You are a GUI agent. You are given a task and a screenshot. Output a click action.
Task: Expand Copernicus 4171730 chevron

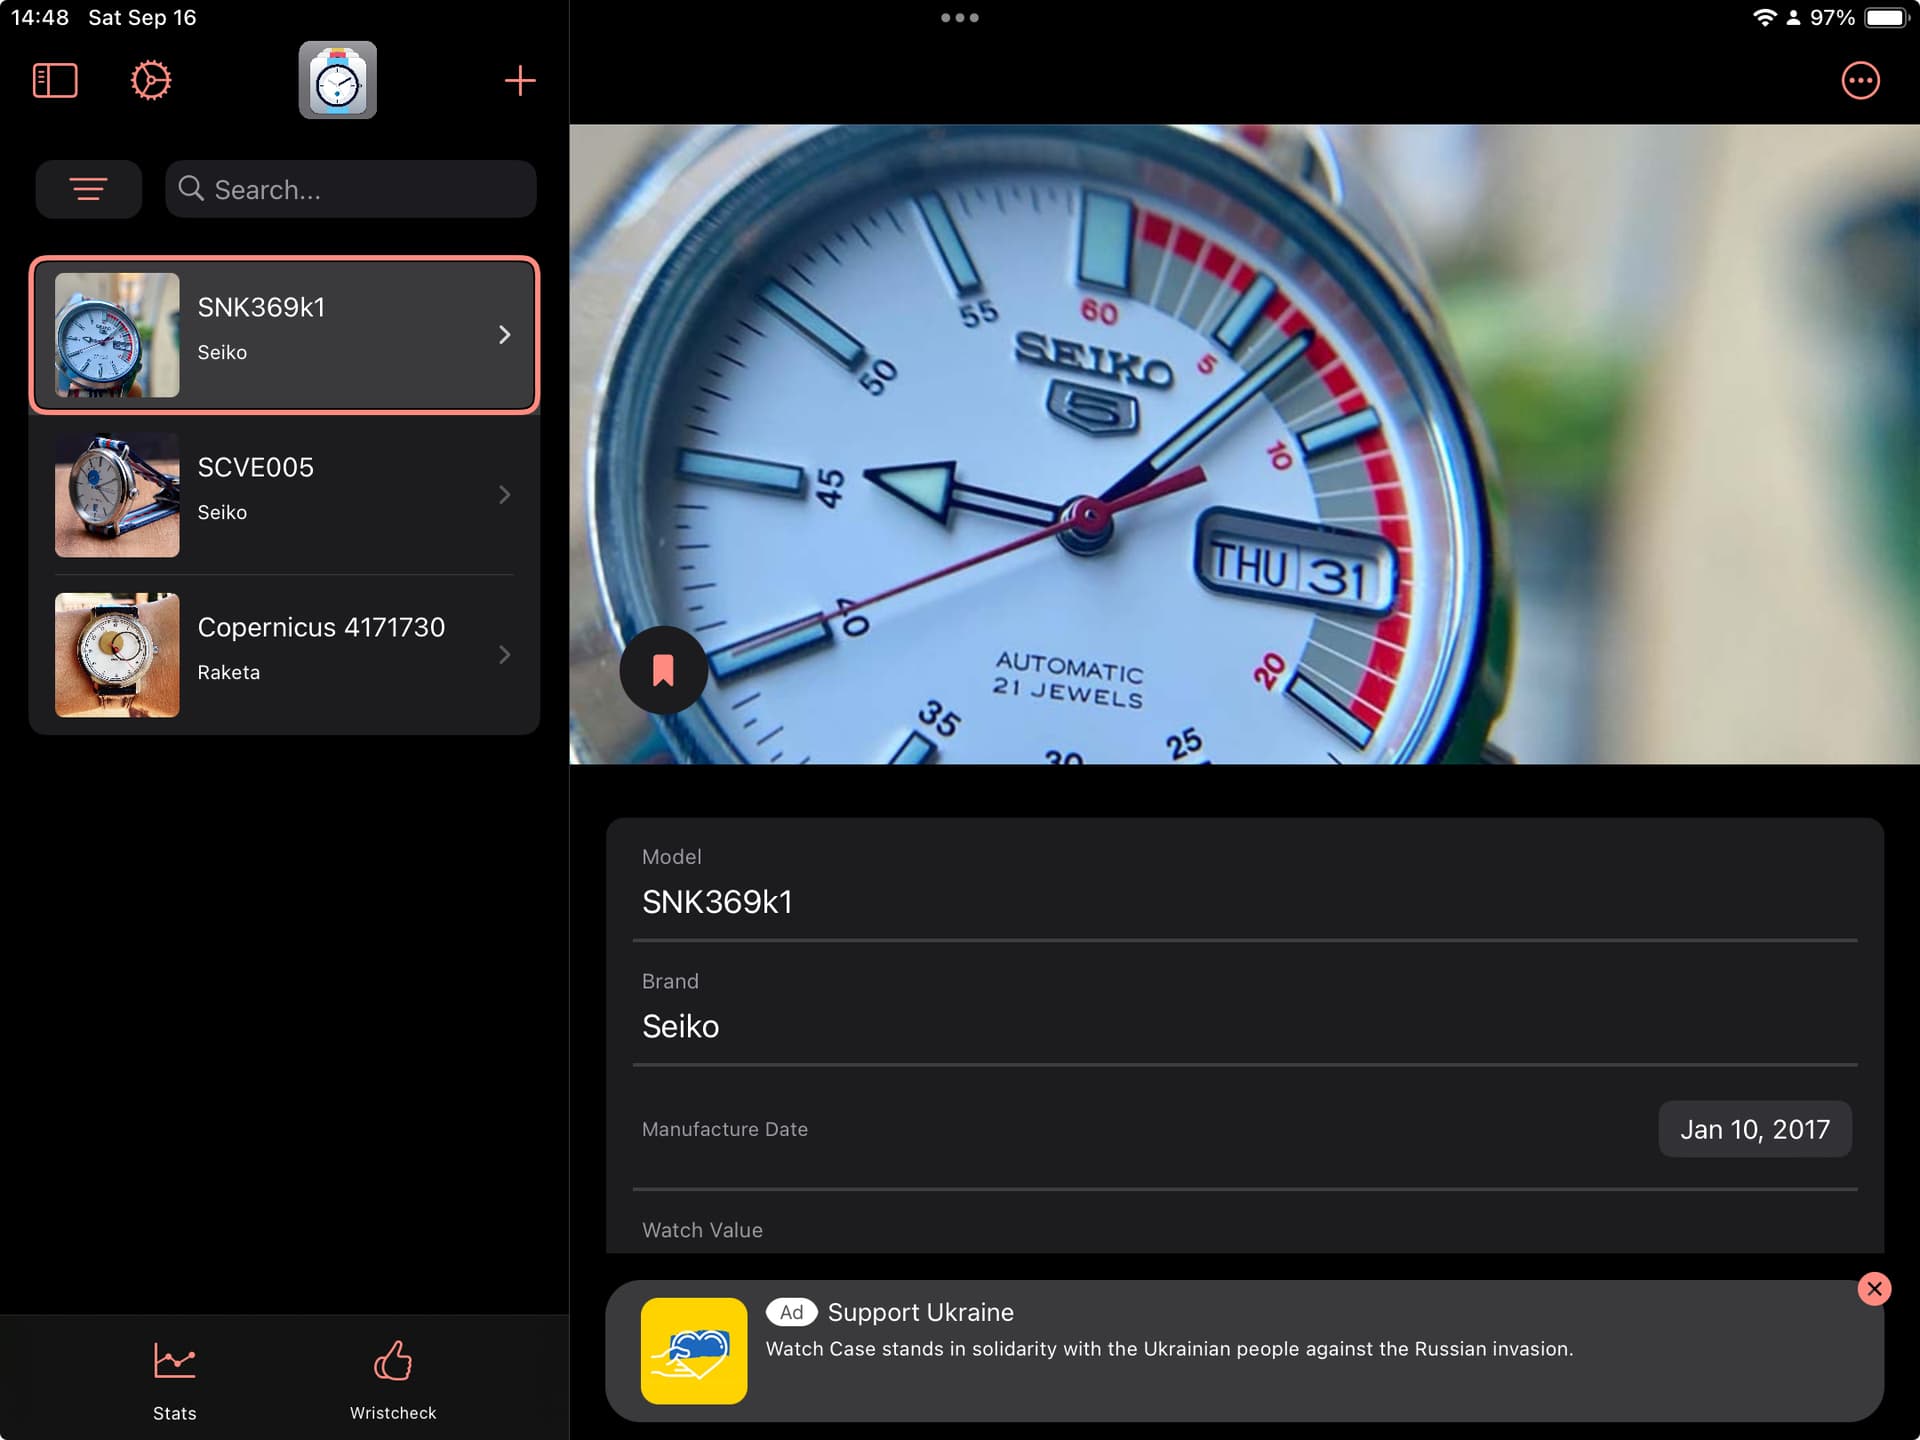tap(504, 655)
